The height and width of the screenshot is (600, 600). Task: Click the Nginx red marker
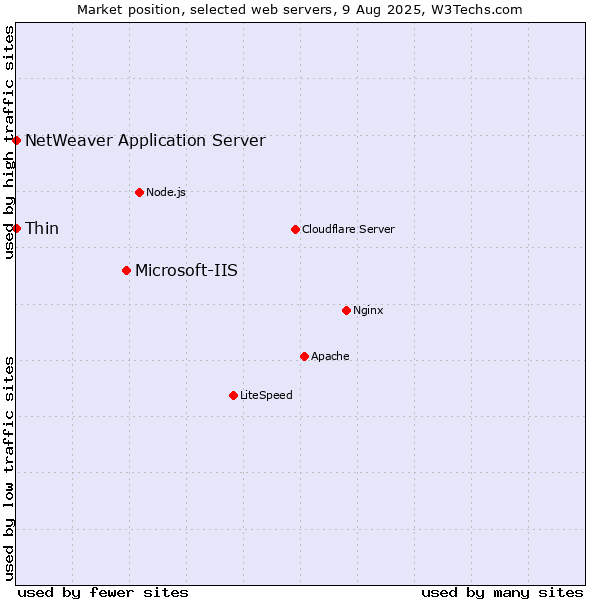pyautogui.click(x=347, y=310)
